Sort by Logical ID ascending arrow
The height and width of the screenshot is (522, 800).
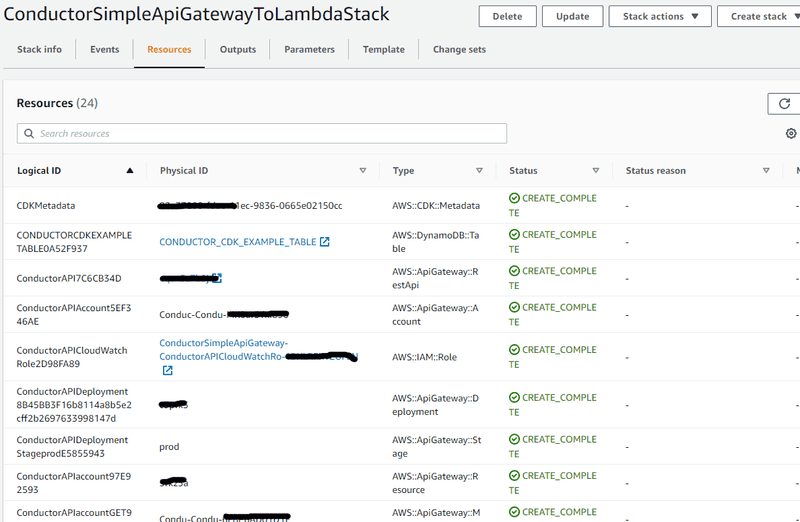click(x=130, y=170)
